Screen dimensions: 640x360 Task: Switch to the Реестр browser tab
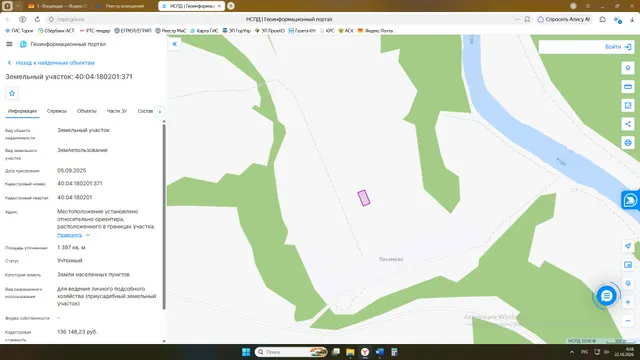coord(124,6)
